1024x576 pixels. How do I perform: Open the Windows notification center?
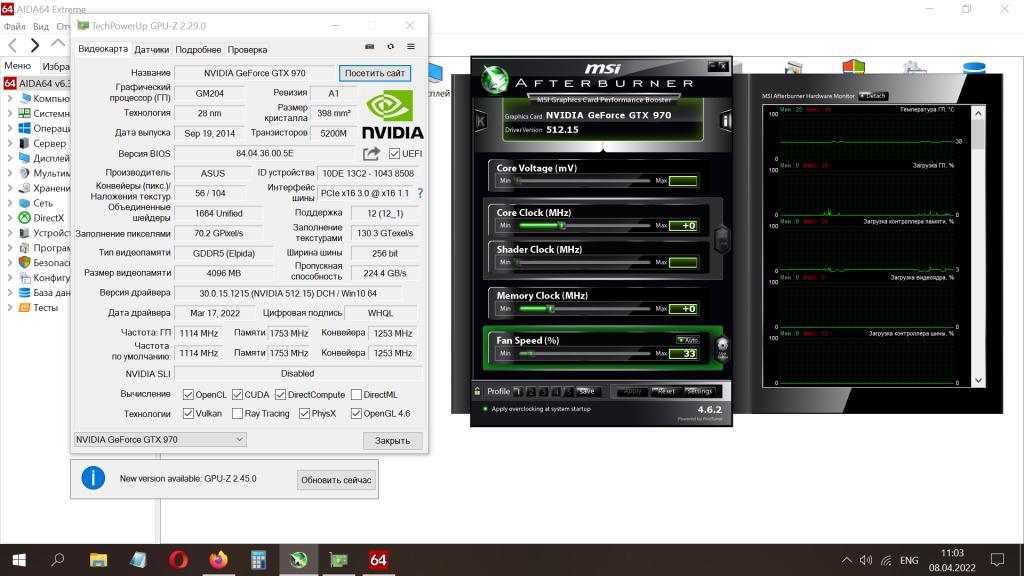coord(997,560)
